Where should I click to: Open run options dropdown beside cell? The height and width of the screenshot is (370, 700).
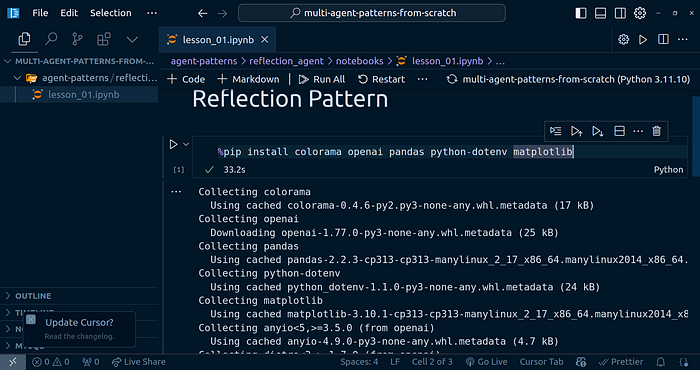(186, 144)
